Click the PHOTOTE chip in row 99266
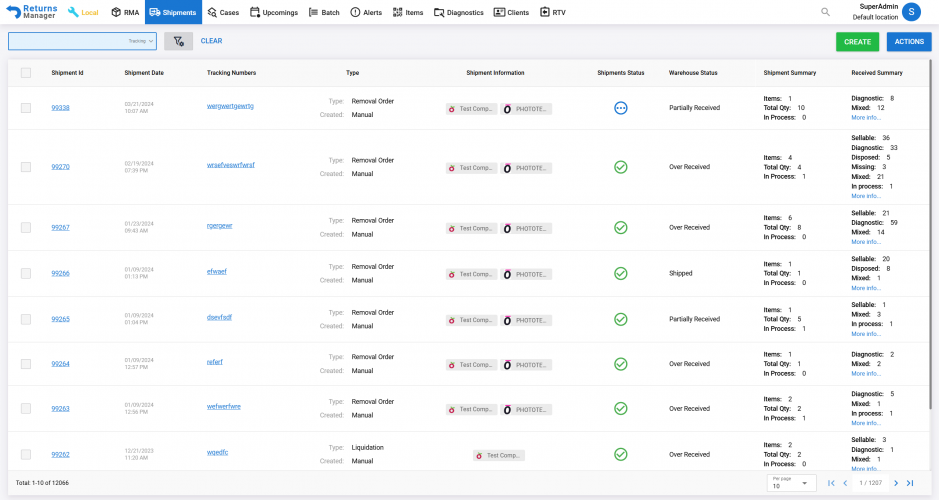Image resolution: width=939 pixels, height=500 pixels. click(x=526, y=274)
